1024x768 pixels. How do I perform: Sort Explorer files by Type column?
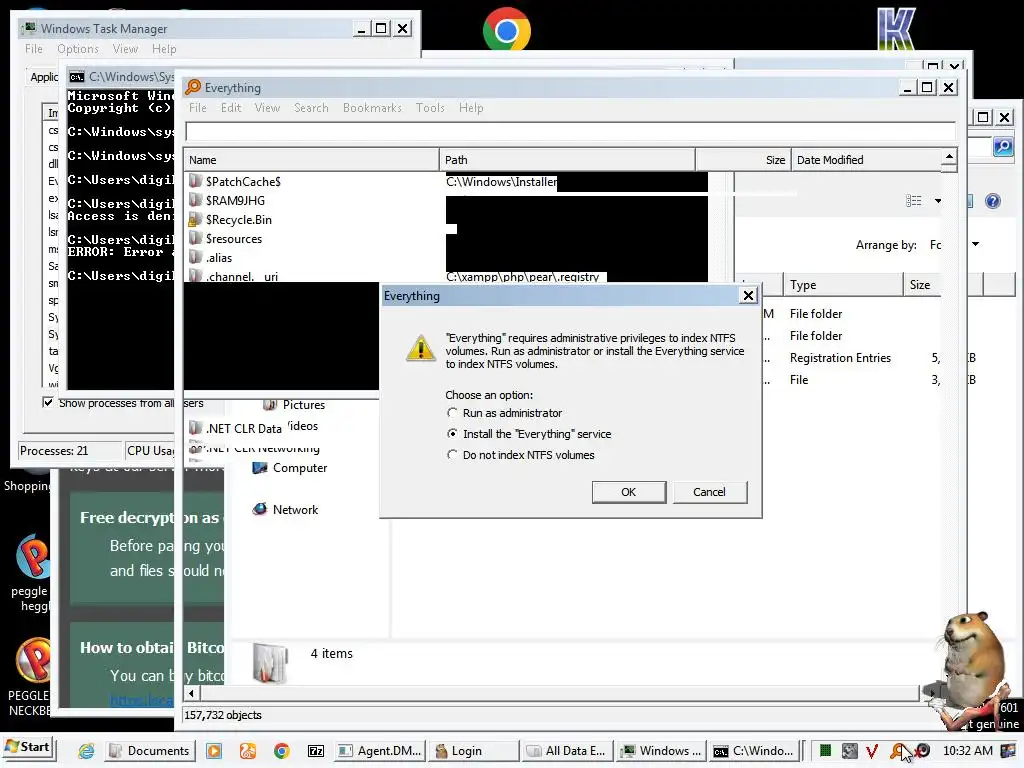pyautogui.click(x=842, y=285)
